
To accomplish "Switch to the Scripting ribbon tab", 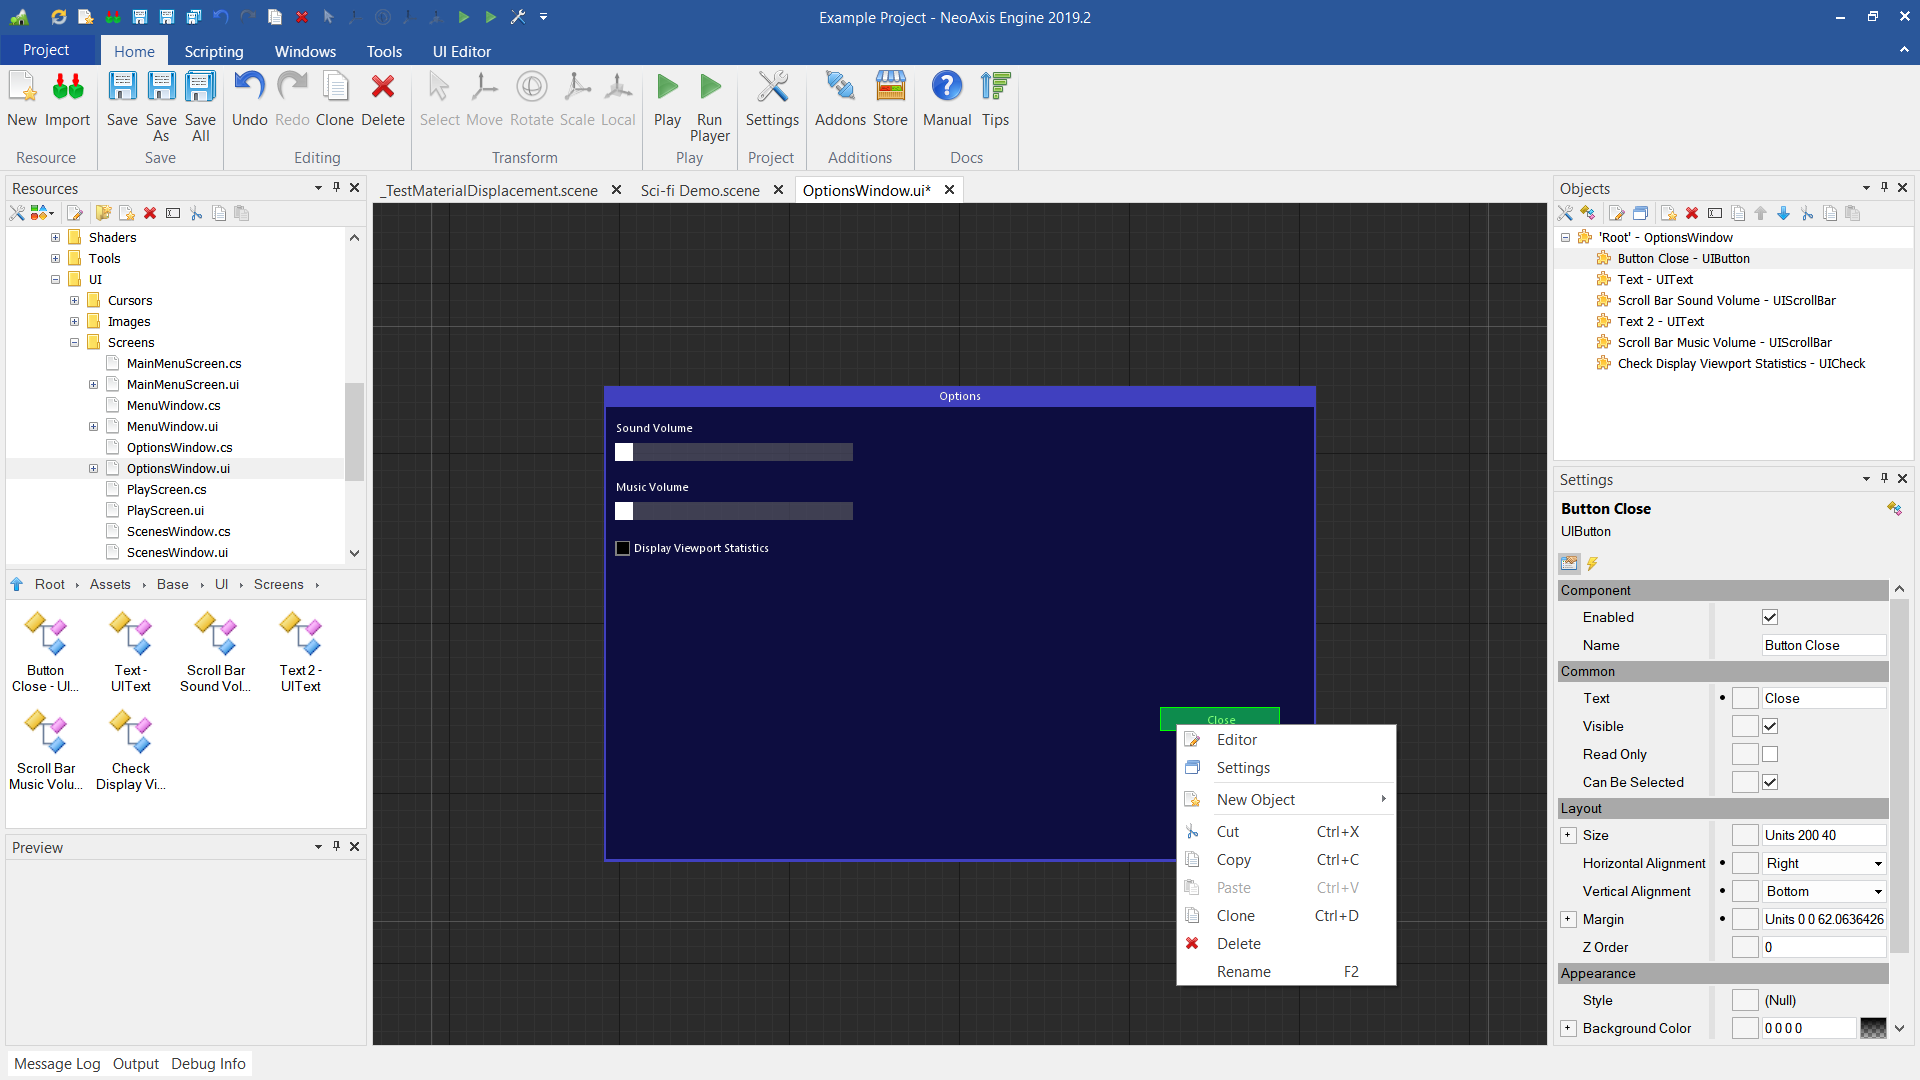I will 213,51.
